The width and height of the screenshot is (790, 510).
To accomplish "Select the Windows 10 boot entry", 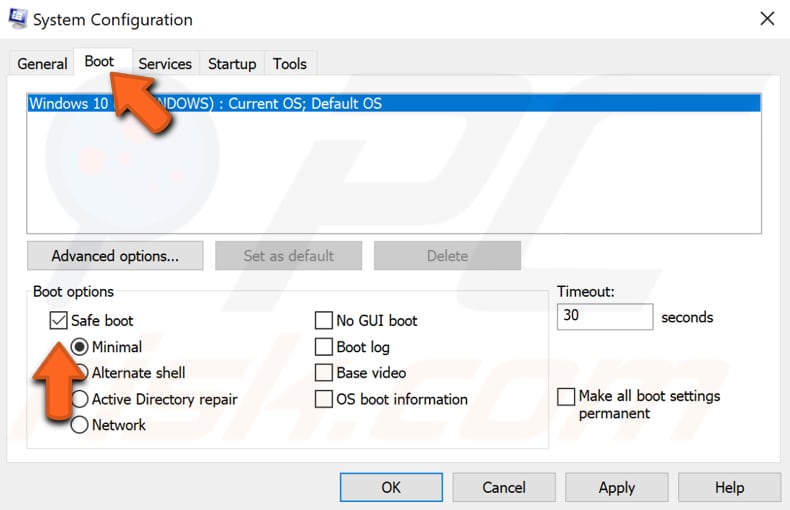I will tap(394, 103).
